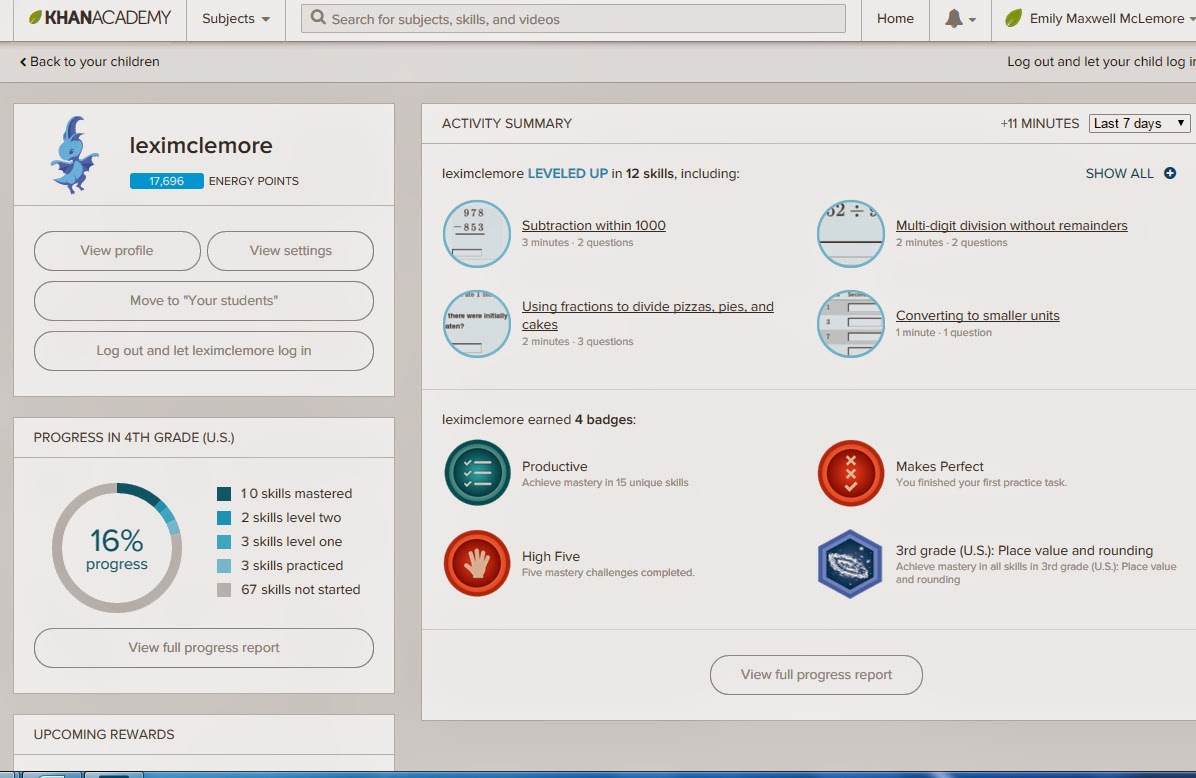
Task: Click the LEVELED UP text
Action: [x=567, y=173]
